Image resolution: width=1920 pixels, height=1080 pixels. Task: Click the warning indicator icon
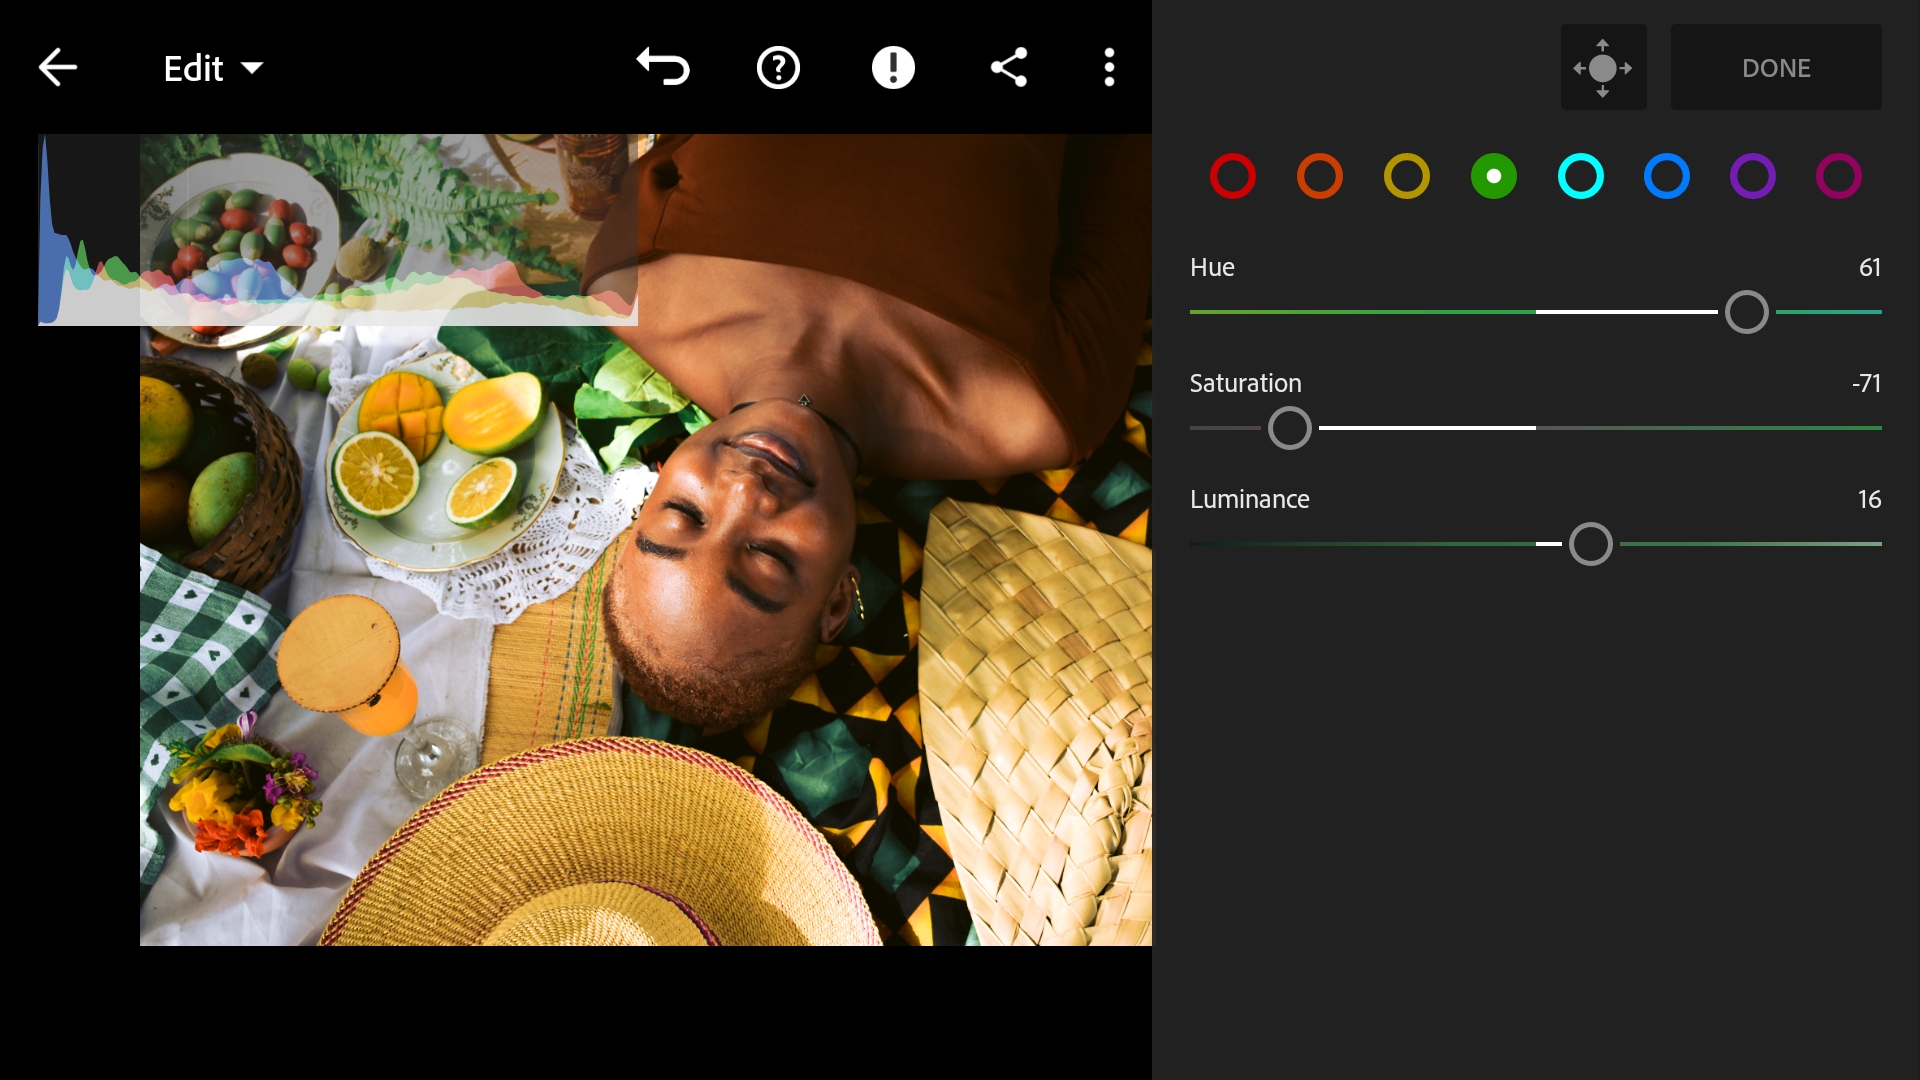click(x=894, y=67)
